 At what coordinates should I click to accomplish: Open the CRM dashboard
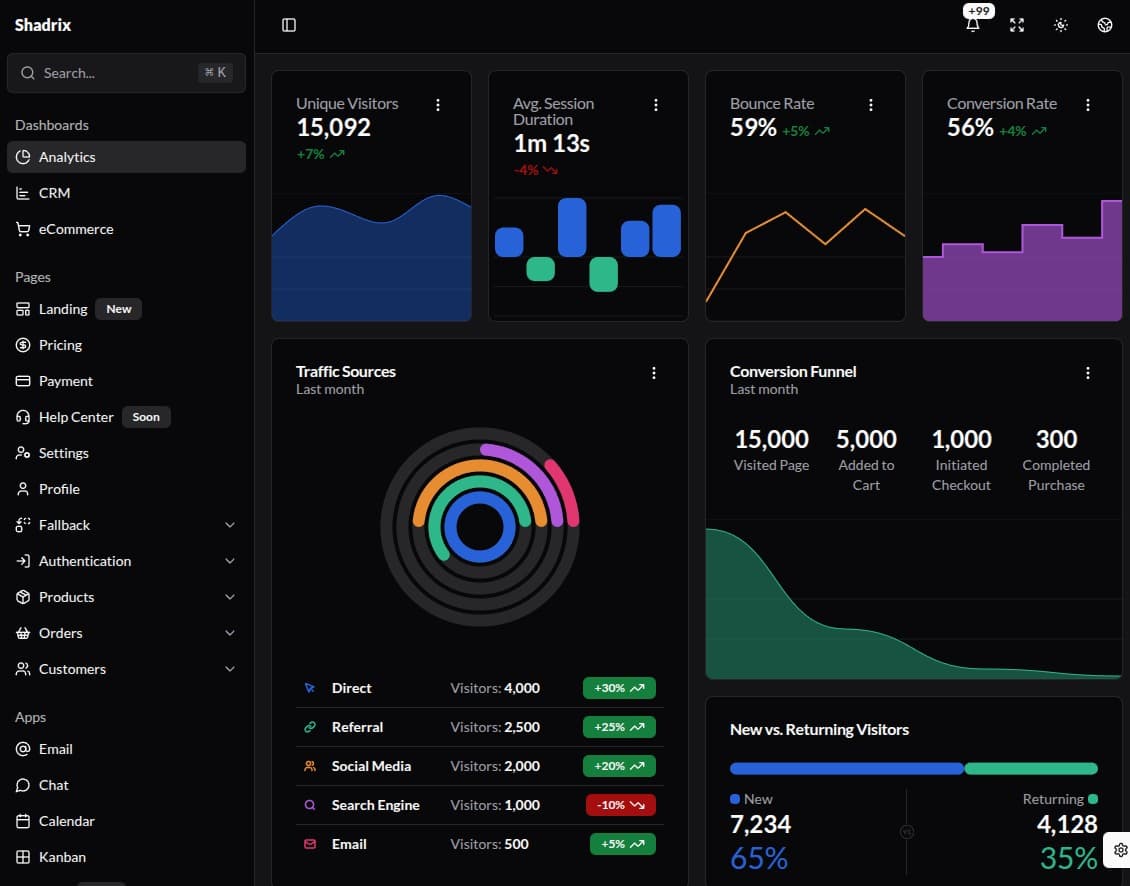[126, 193]
